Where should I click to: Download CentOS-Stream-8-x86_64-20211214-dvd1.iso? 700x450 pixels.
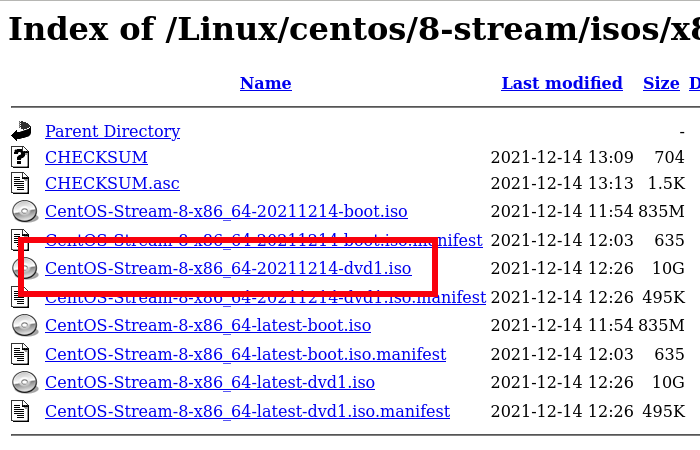[x=228, y=268]
